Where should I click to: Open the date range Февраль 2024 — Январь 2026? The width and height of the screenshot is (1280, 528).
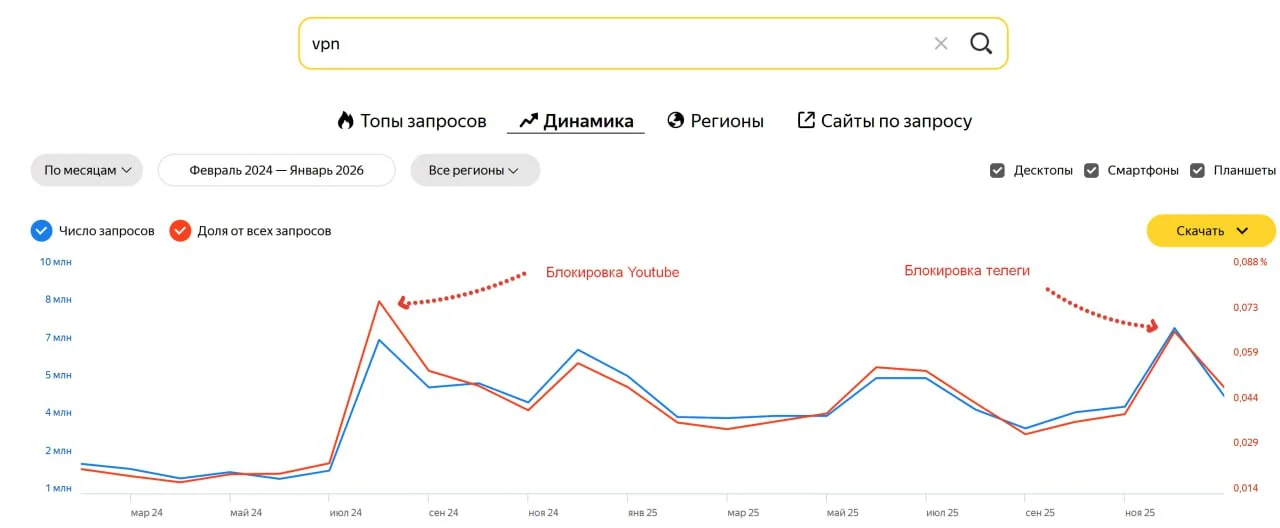(x=277, y=170)
